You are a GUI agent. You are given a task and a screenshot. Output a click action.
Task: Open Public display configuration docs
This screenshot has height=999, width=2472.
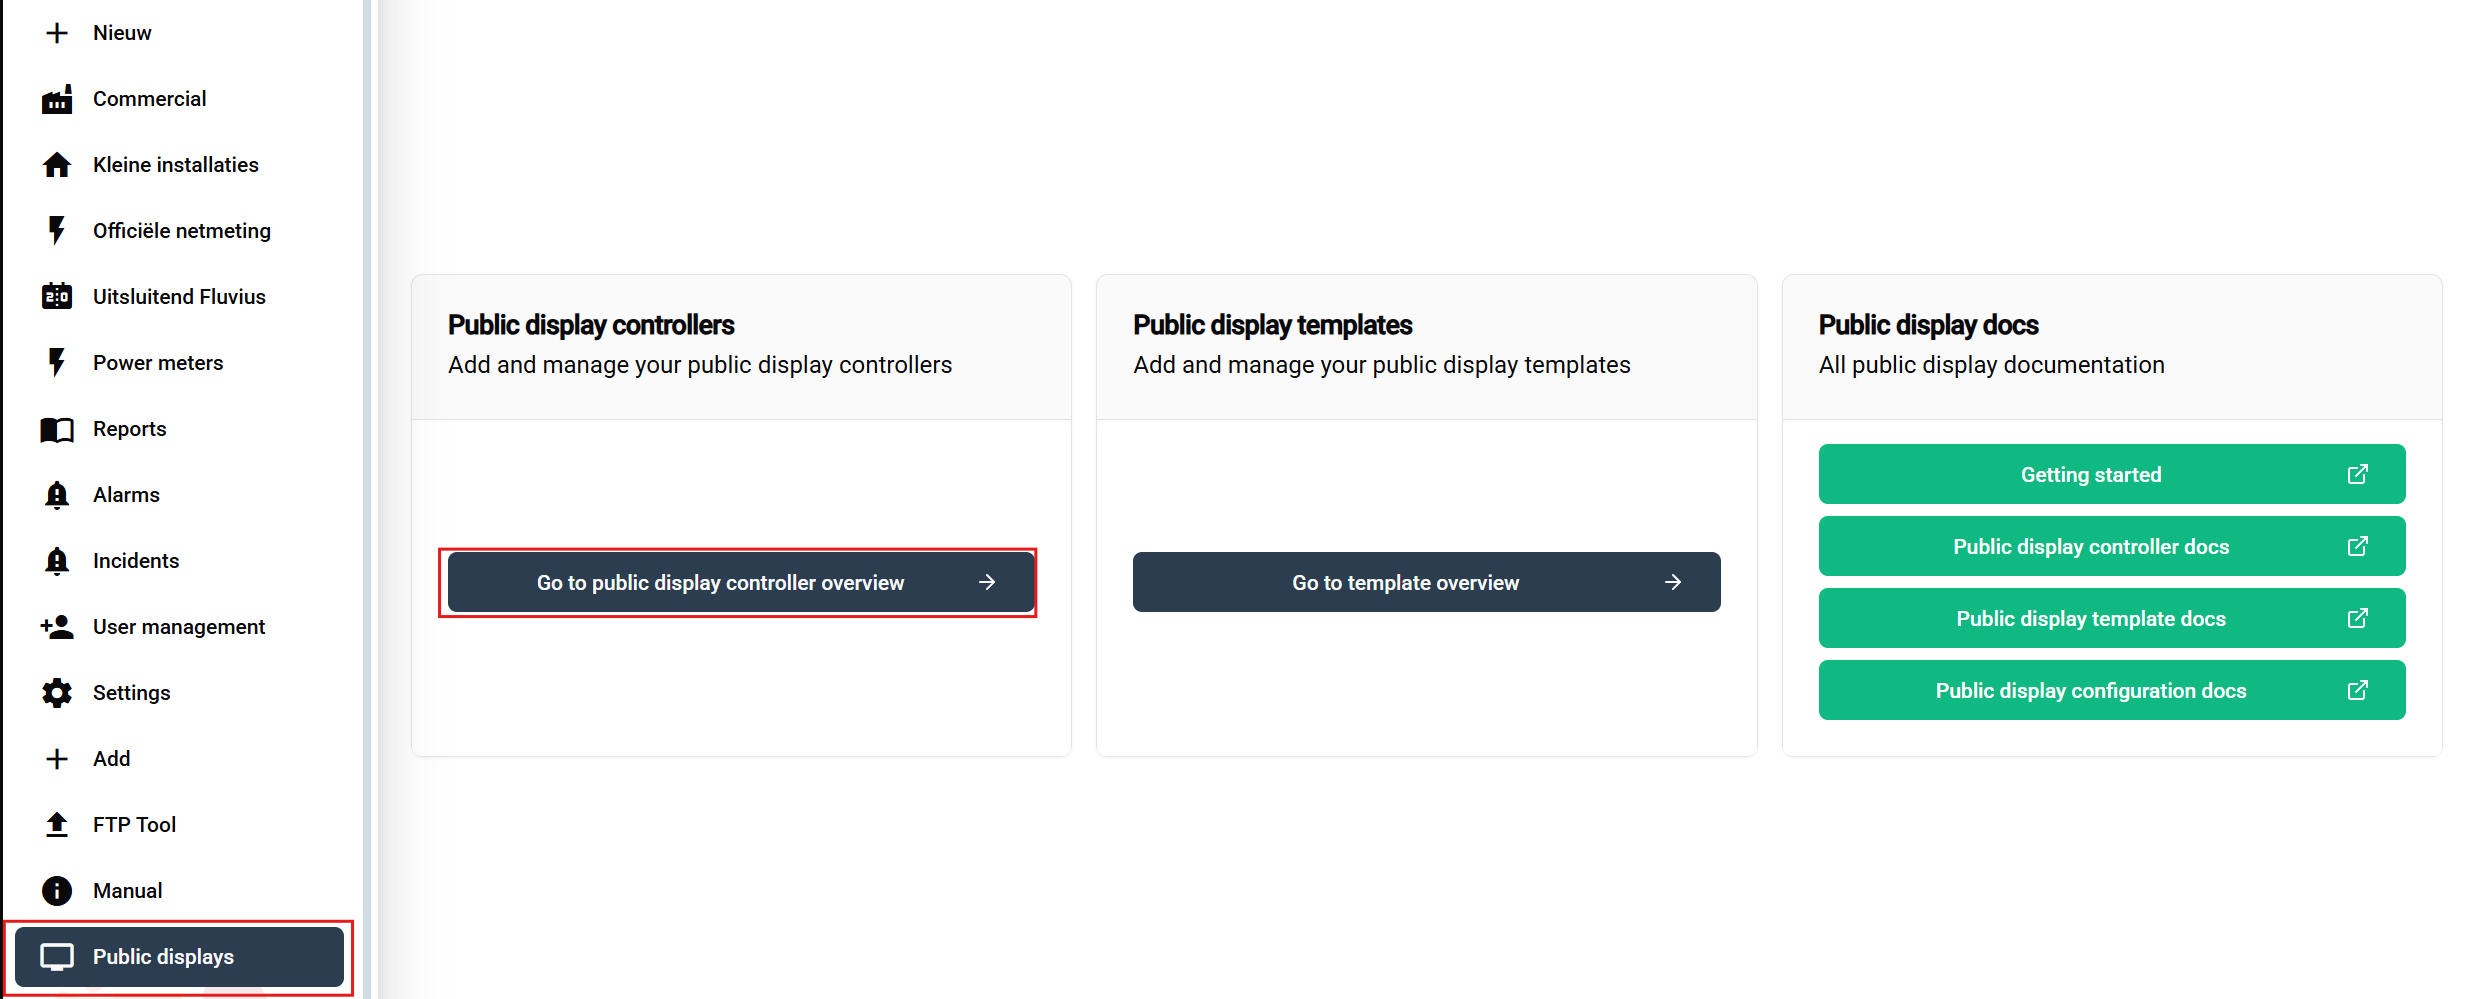pyautogui.click(x=2110, y=690)
